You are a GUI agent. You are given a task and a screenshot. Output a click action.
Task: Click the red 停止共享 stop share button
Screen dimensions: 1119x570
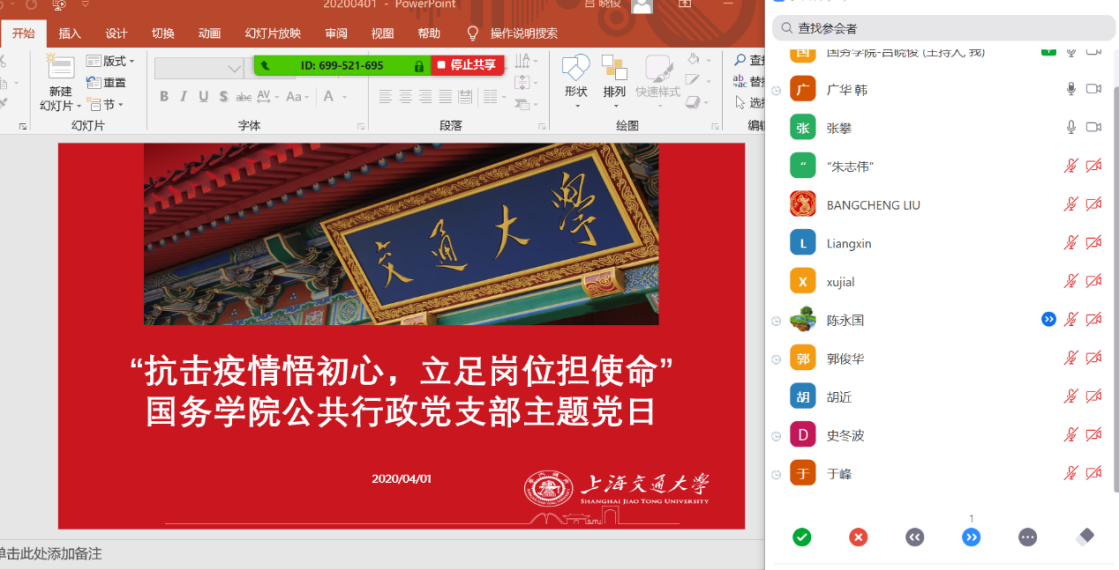467,65
